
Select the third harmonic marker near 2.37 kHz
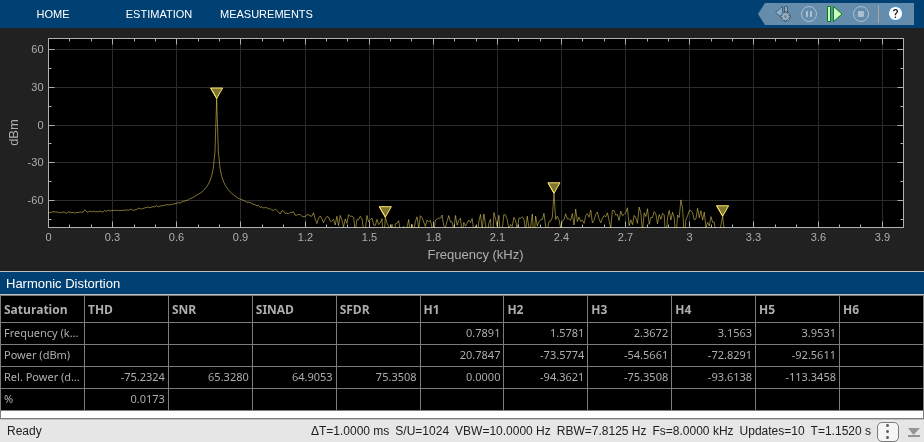click(x=553, y=187)
